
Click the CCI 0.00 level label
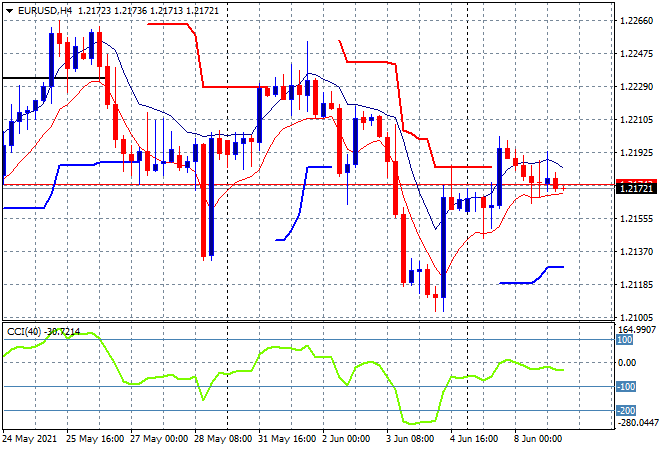tap(627, 363)
